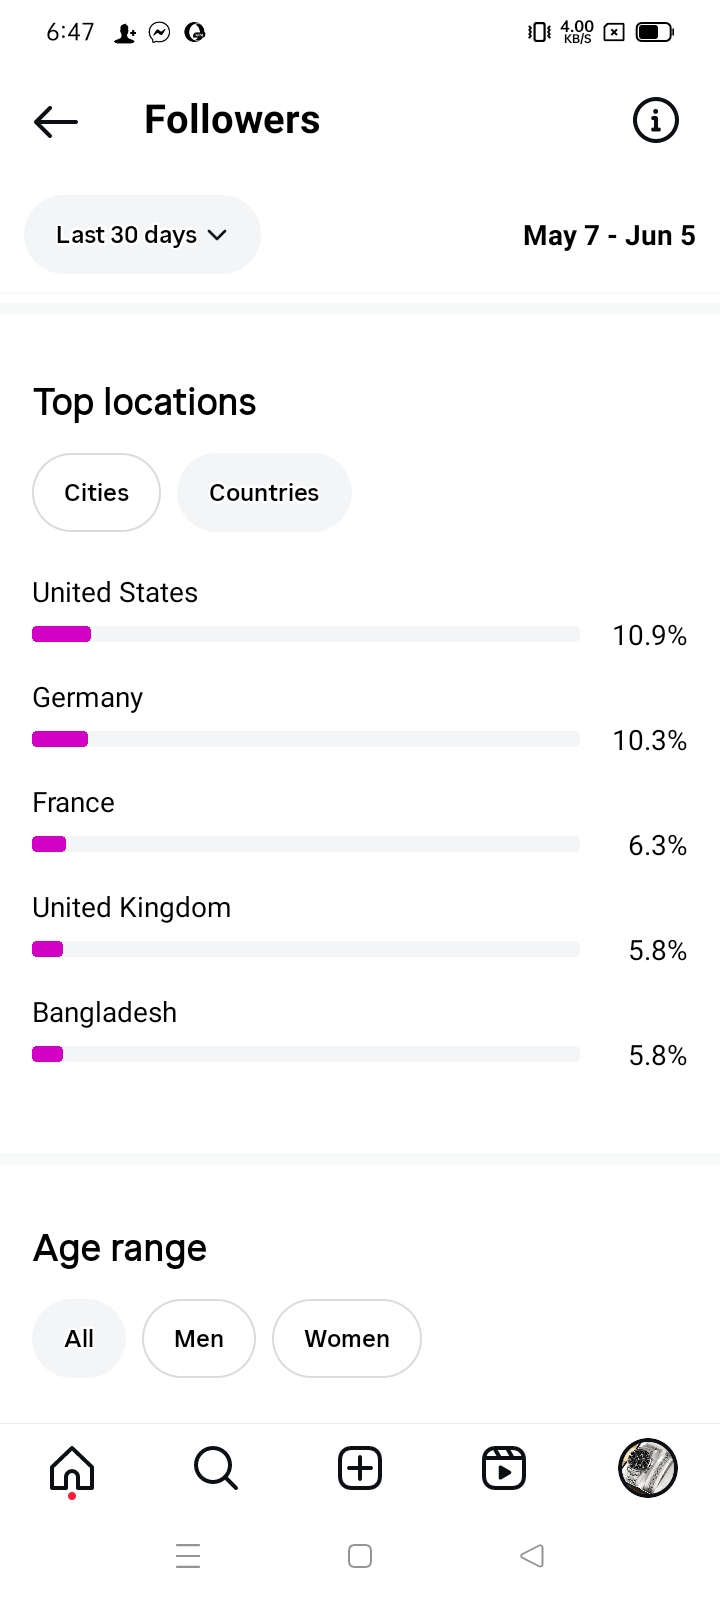720x1600 pixels.
Task: Select the Cities location filter
Action: [97, 493]
